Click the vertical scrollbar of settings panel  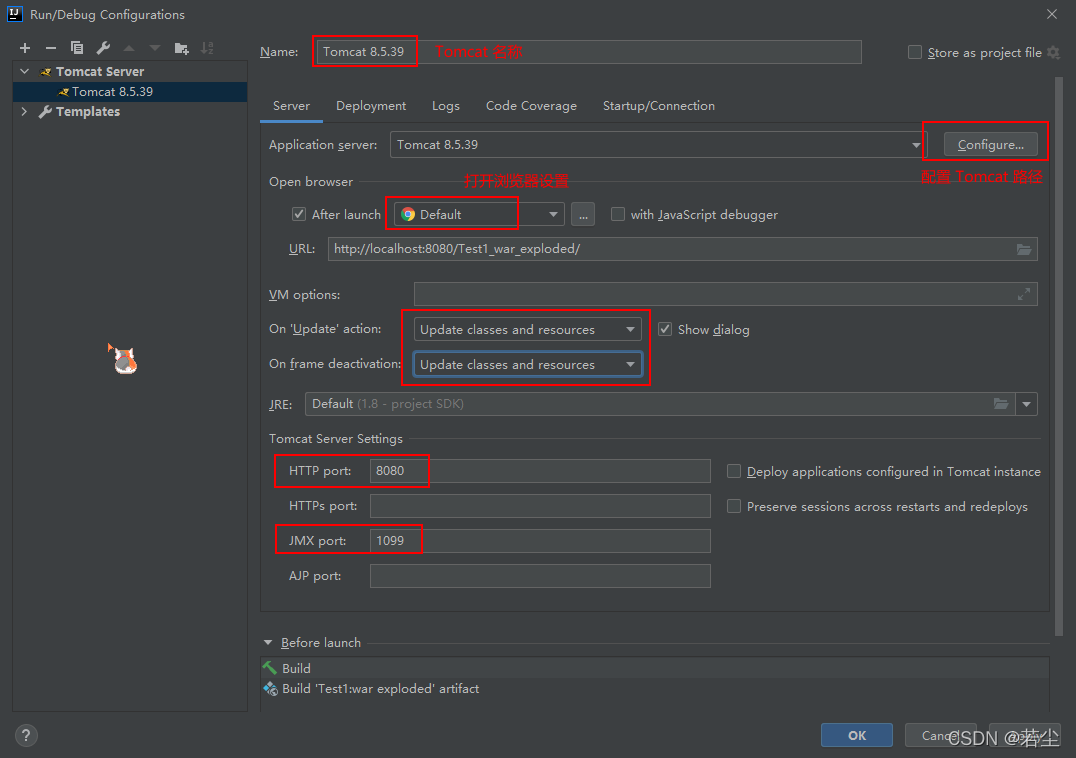pos(1058,357)
